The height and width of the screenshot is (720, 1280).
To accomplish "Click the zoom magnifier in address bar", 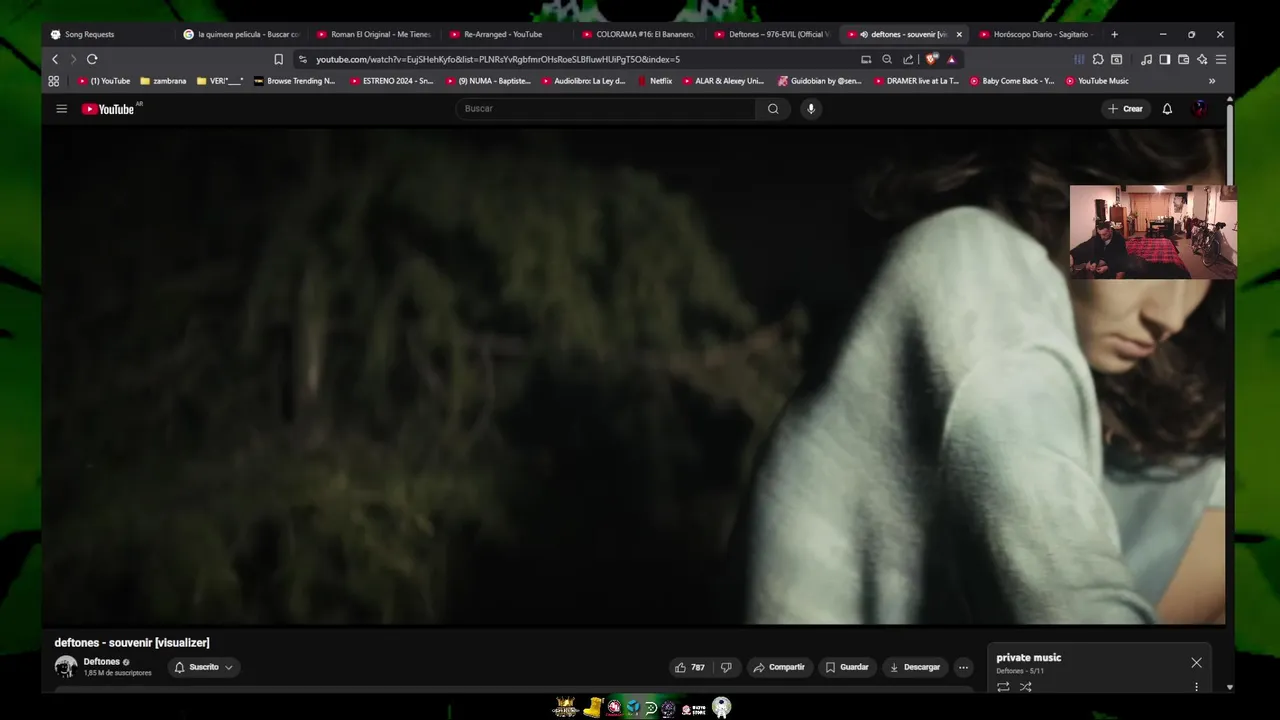I will click(887, 59).
